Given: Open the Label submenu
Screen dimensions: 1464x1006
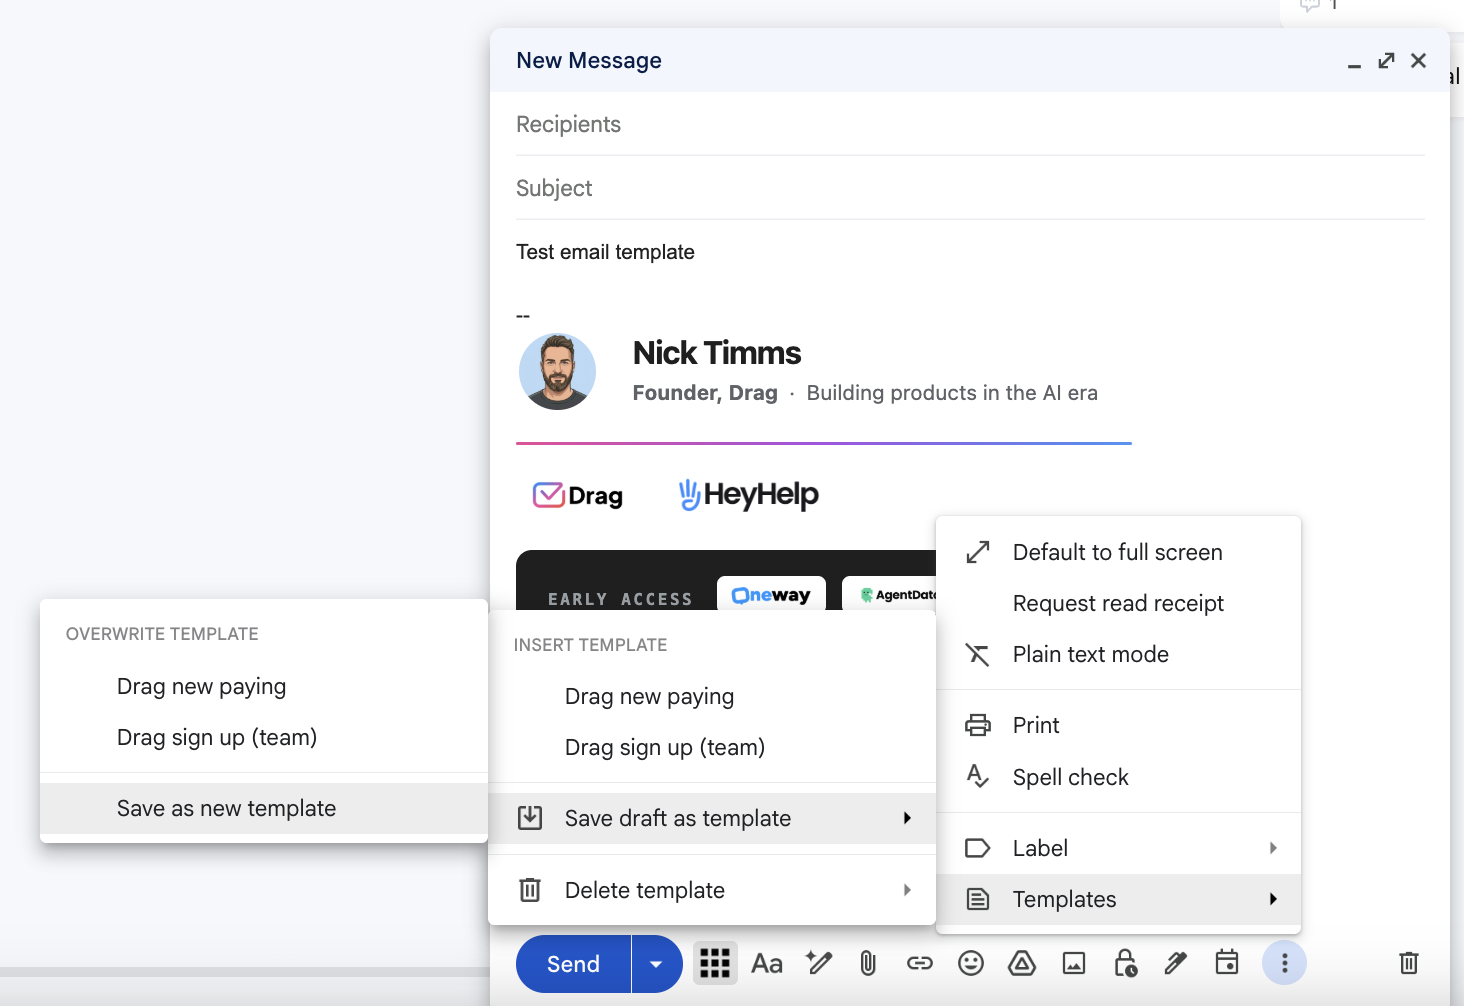Looking at the screenshot, I should click(x=1118, y=848).
